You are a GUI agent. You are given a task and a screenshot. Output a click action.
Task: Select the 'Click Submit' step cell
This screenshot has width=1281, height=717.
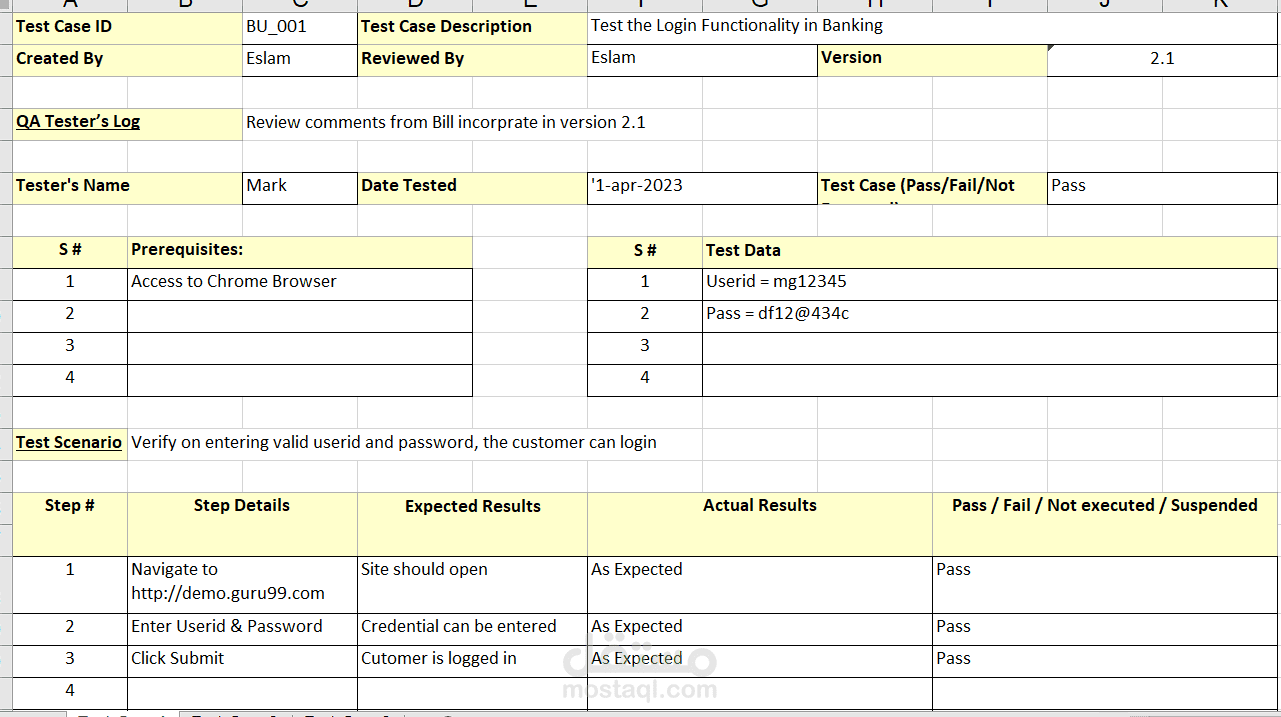[x=242, y=661]
